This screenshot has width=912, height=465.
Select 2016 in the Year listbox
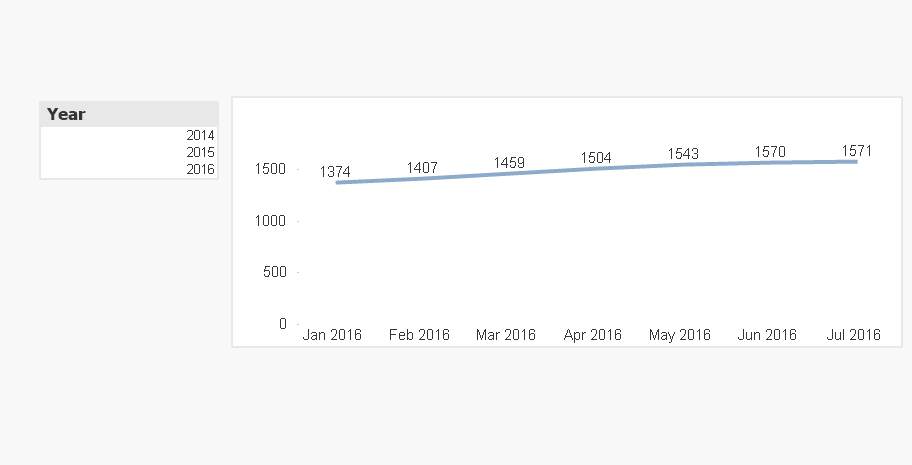[x=200, y=169]
